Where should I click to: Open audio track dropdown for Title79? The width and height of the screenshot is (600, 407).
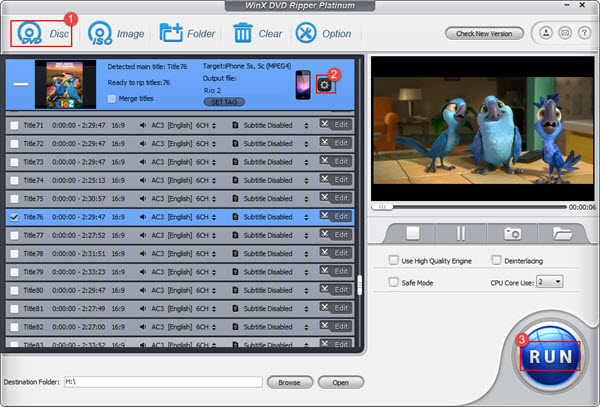(x=214, y=272)
